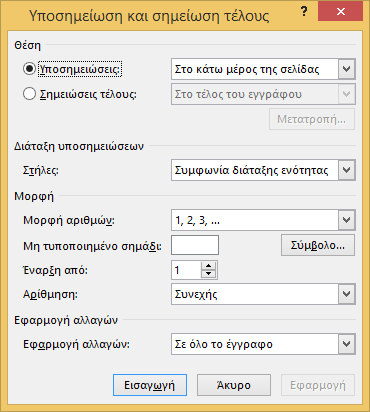Click the help question mark icon
370x412 pixels.
click(x=304, y=12)
